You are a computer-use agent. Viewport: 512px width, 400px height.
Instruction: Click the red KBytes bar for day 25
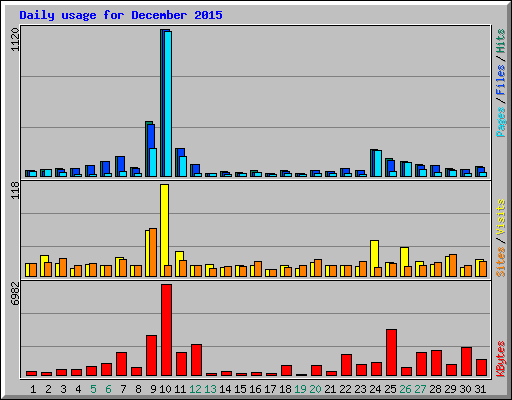pyautogui.click(x=392, y=353)
